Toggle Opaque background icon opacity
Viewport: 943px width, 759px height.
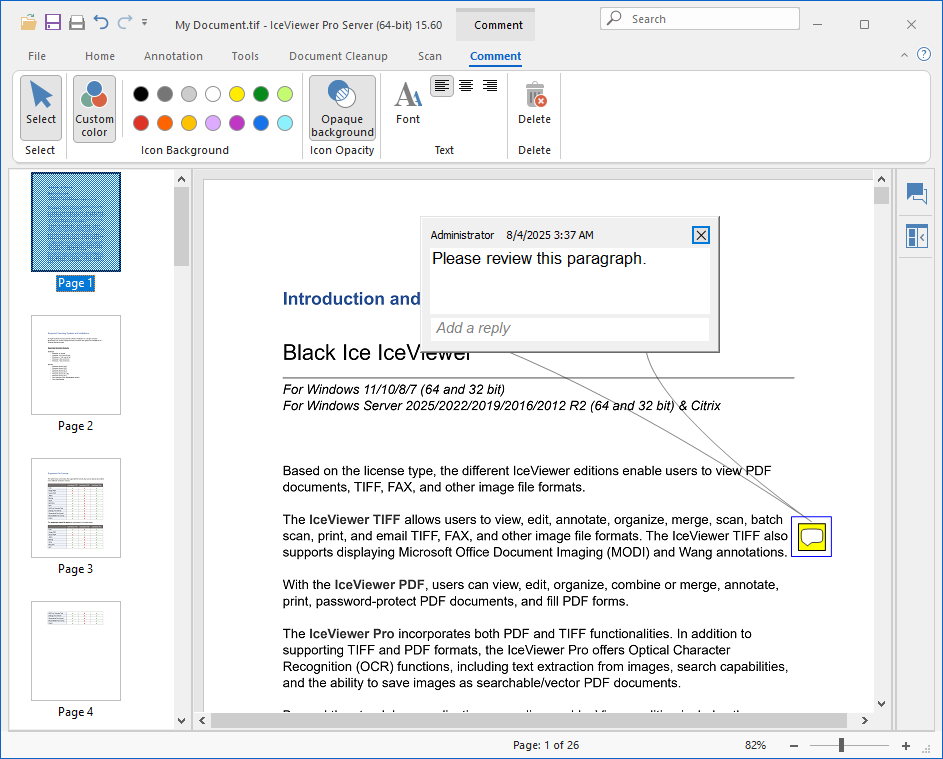pyautogui.click(x=342, y=108)
